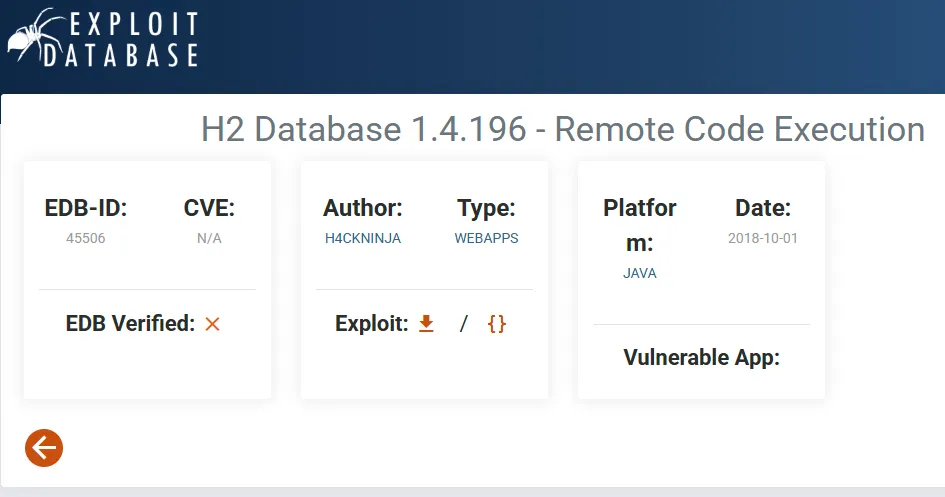
Task: Open the Exploit Database logo text
Action: coord(121,39)
